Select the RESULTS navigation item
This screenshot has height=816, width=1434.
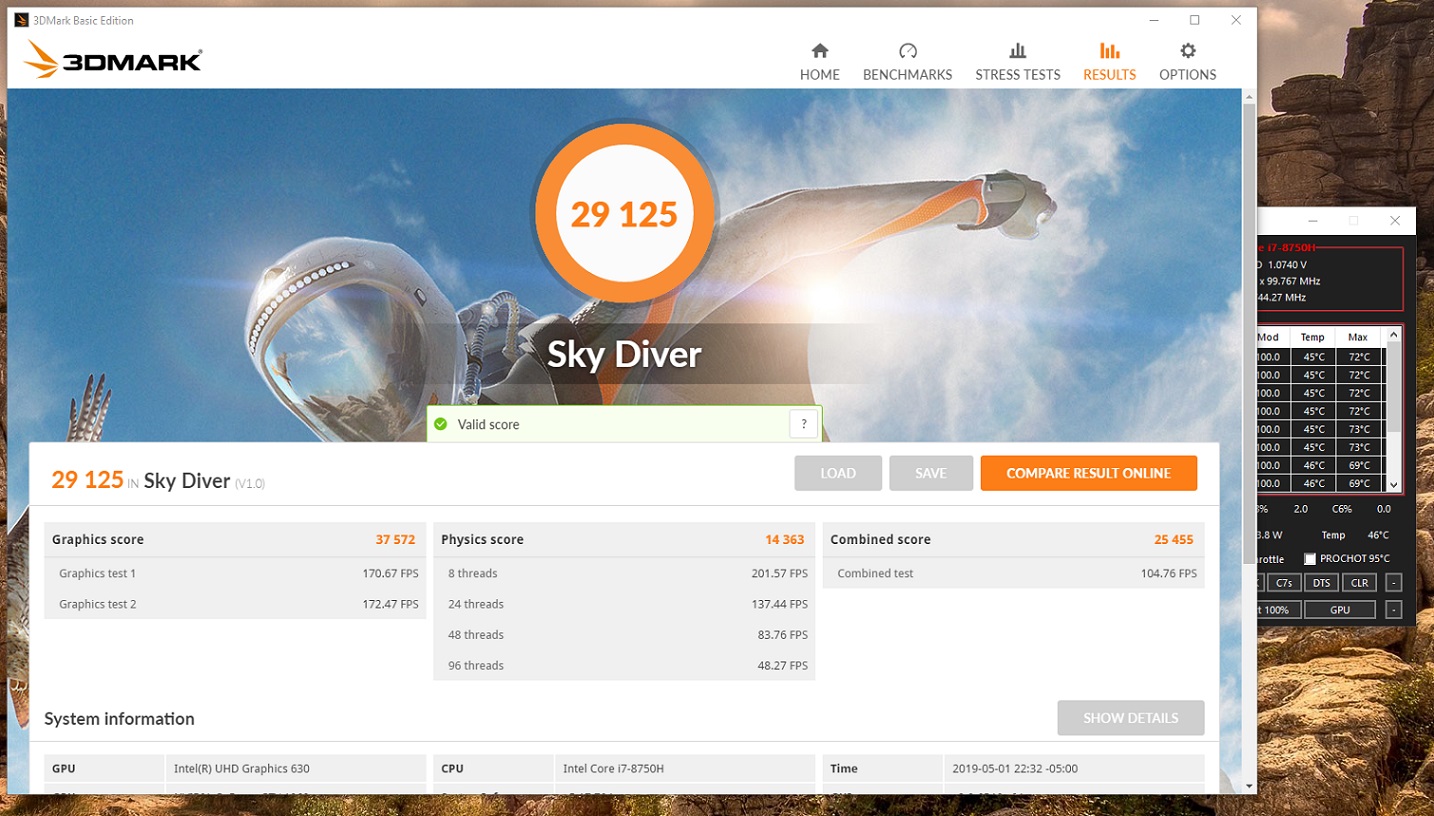[1109, 62]
